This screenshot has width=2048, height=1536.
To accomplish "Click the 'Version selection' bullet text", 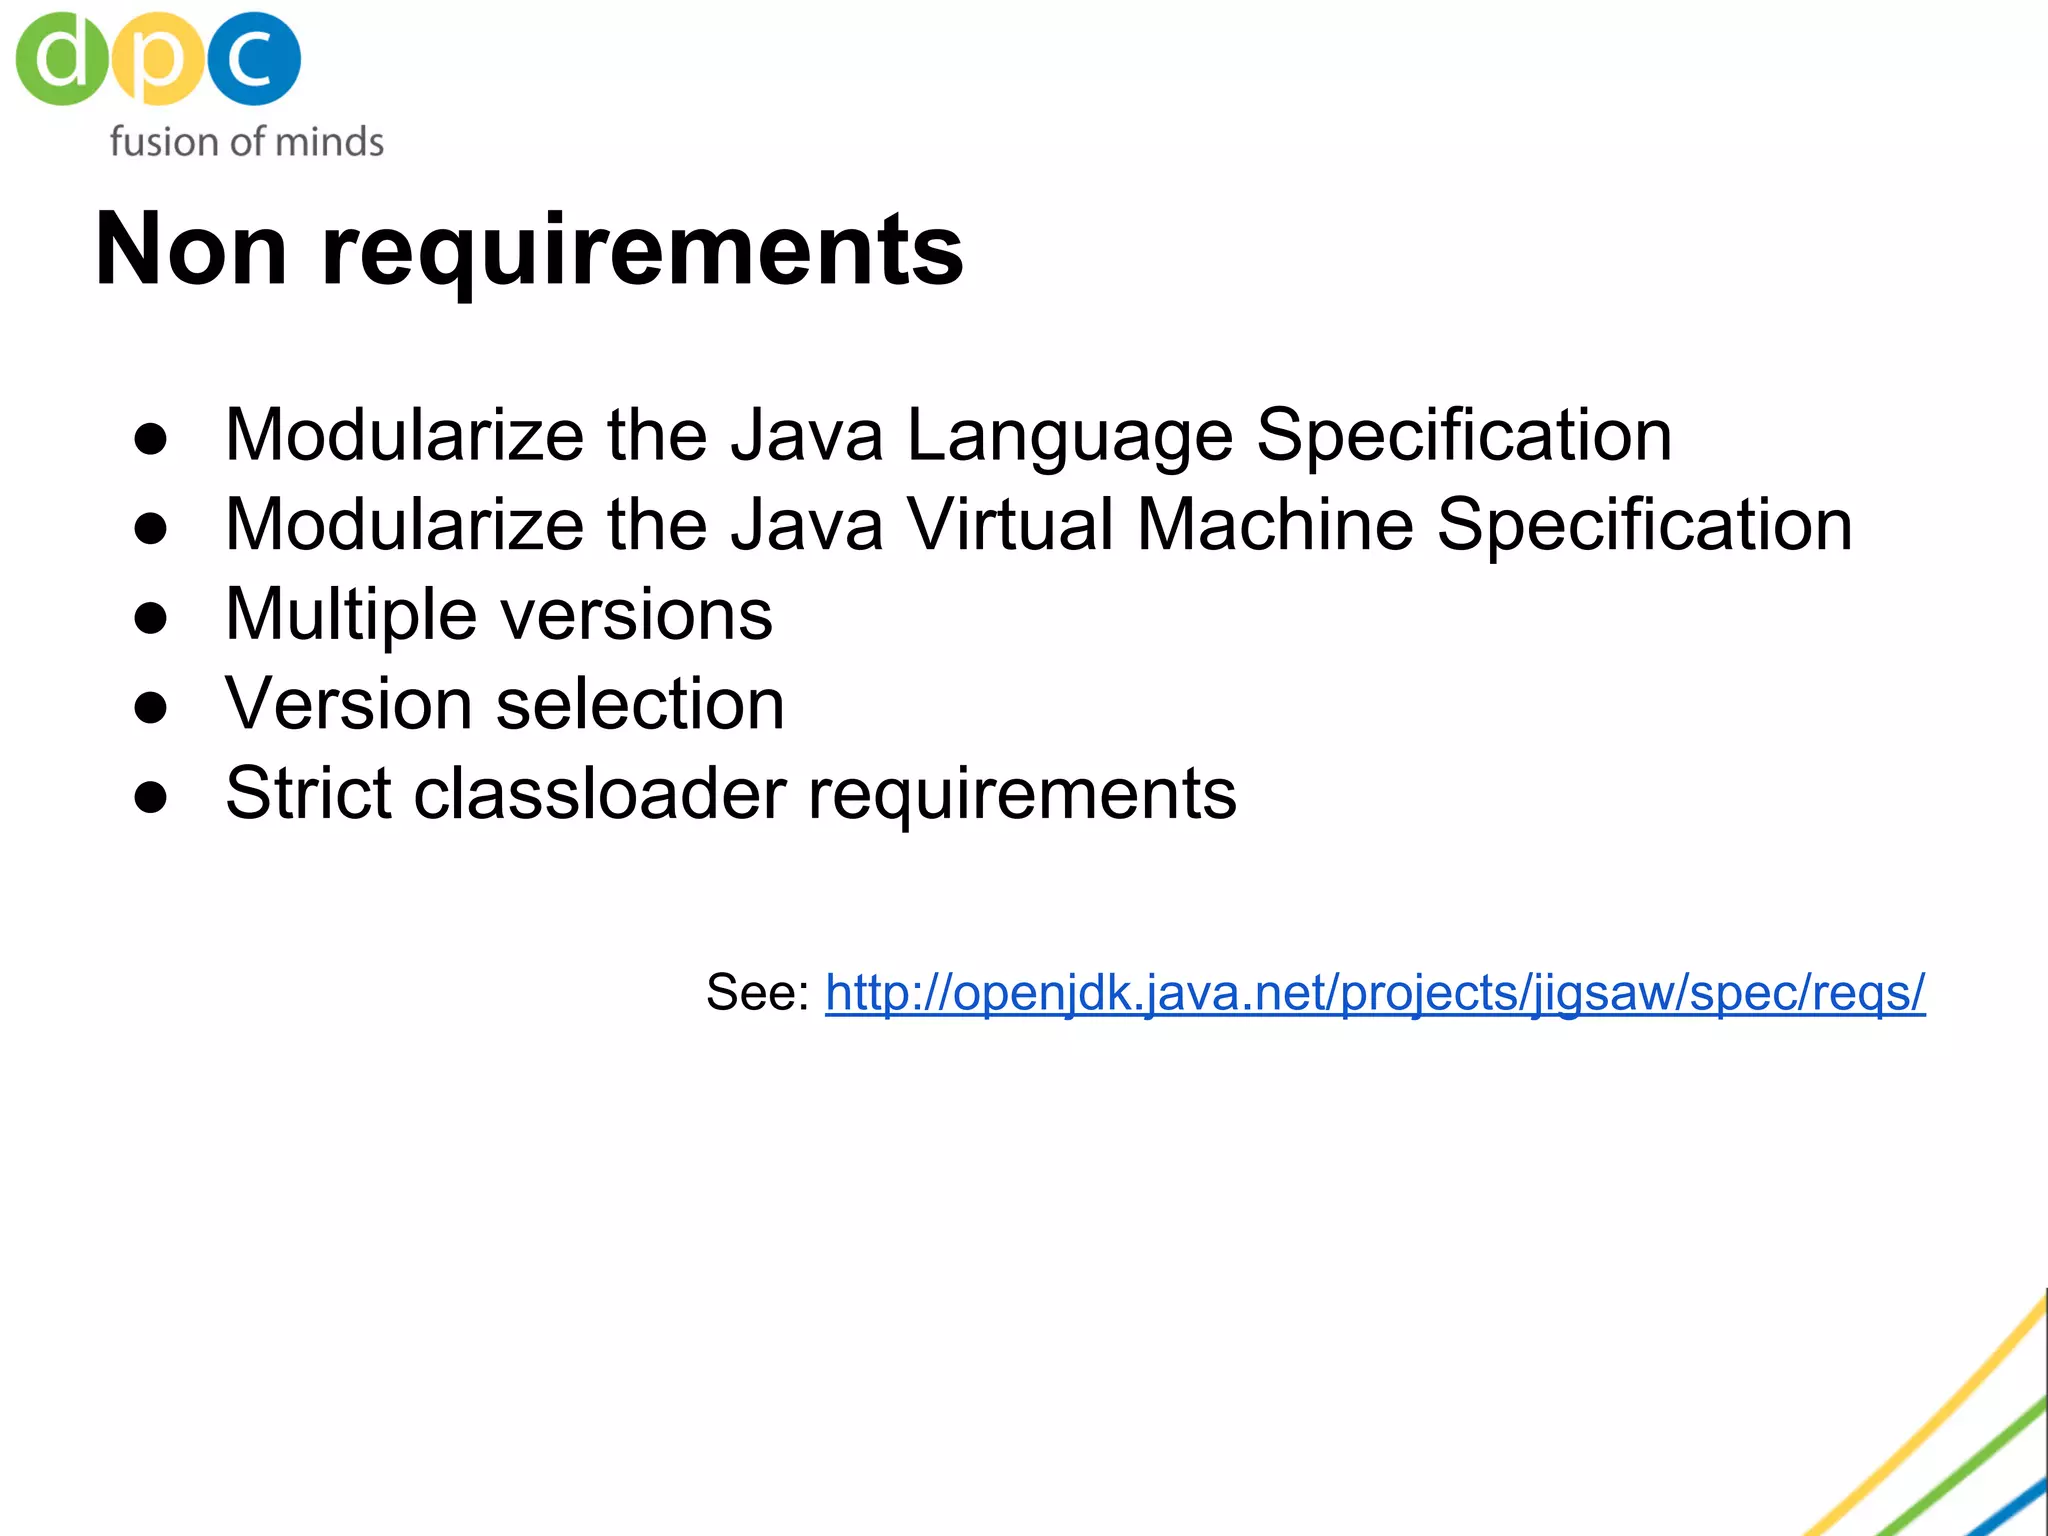I will [505, 703].
